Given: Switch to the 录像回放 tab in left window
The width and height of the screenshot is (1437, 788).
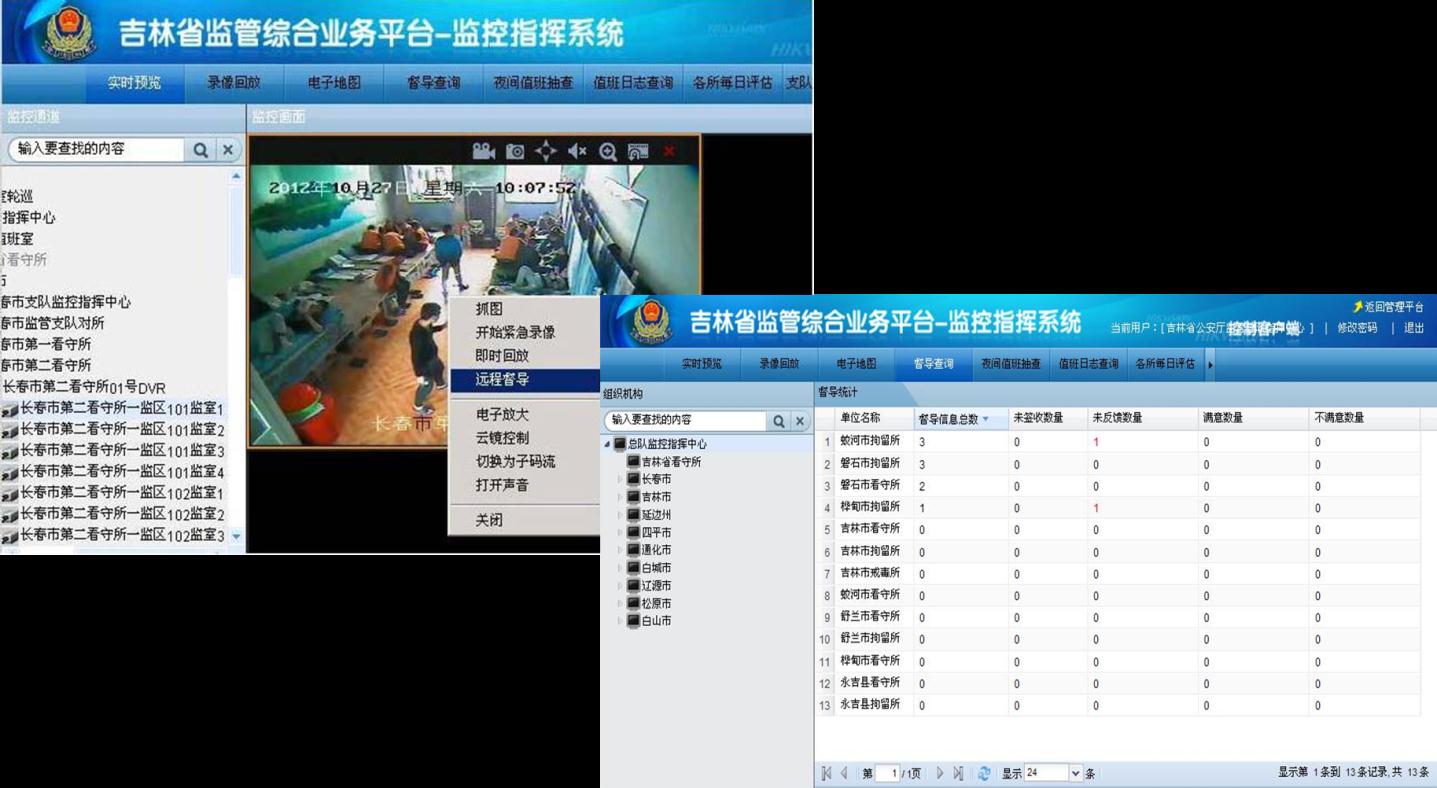Looking at the screenshot, I should pos(234,83).
